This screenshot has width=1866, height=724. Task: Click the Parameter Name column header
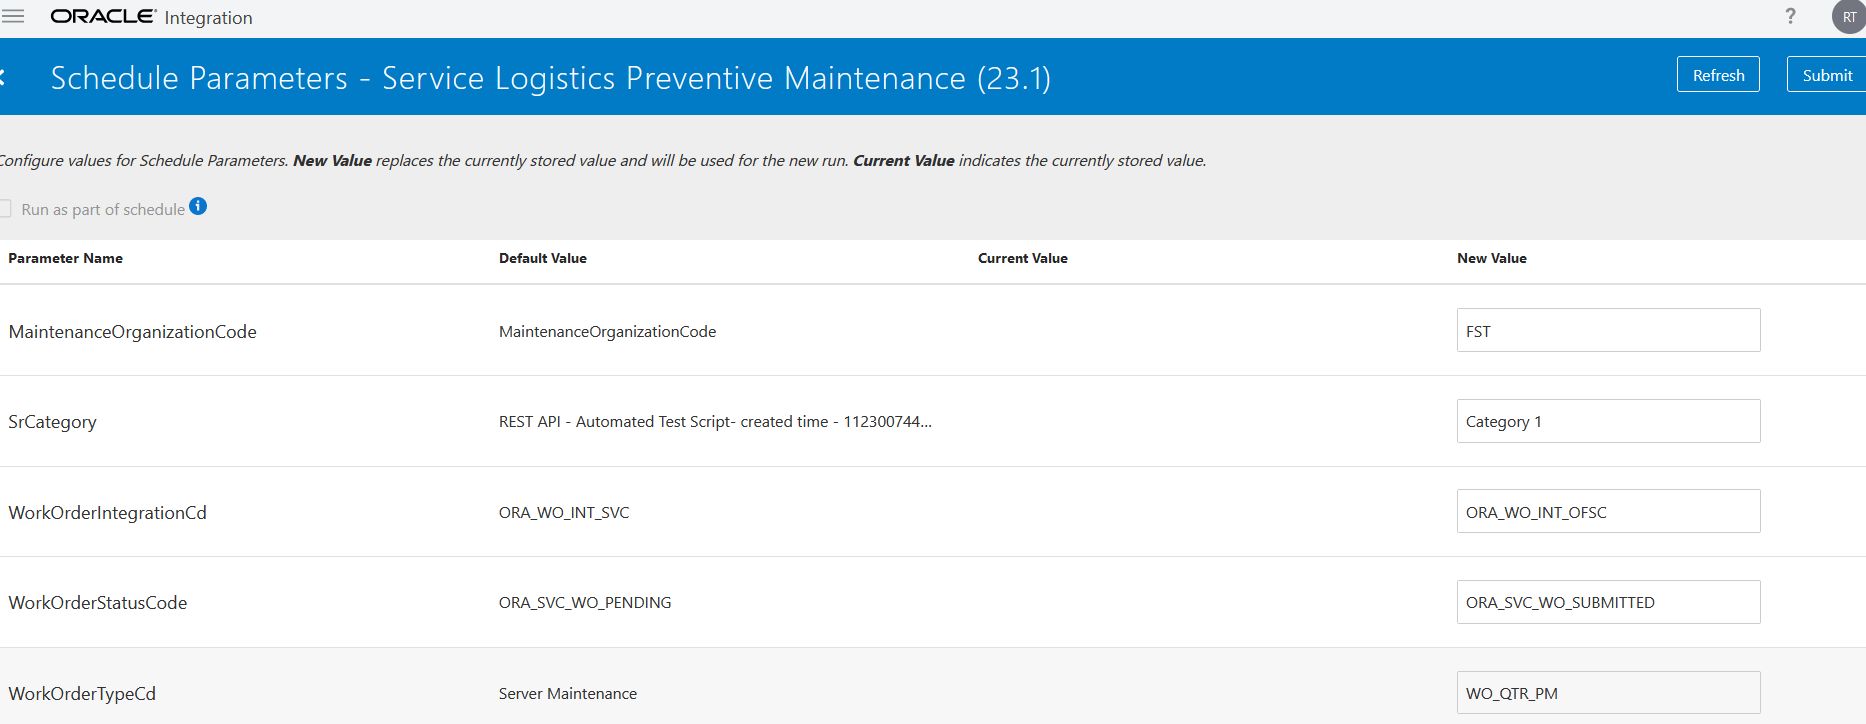66,258
